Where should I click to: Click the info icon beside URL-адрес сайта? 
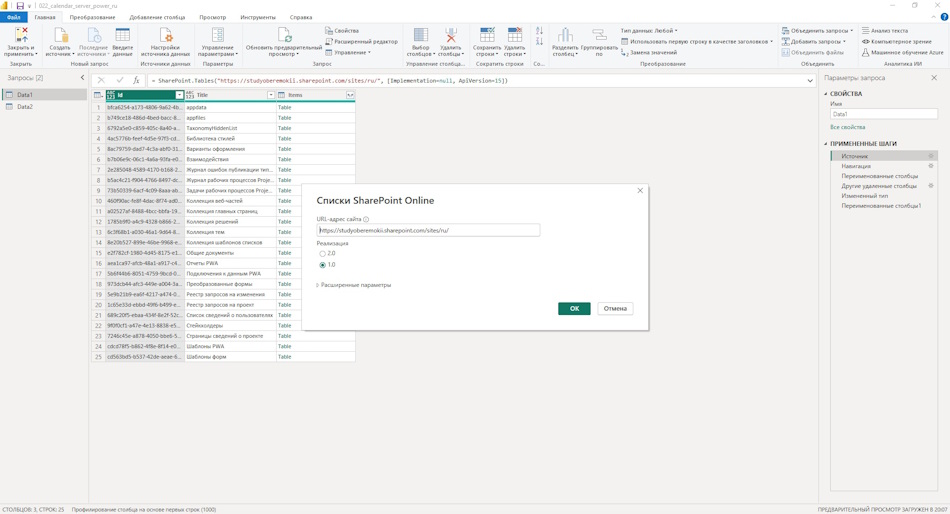point(366,219)
